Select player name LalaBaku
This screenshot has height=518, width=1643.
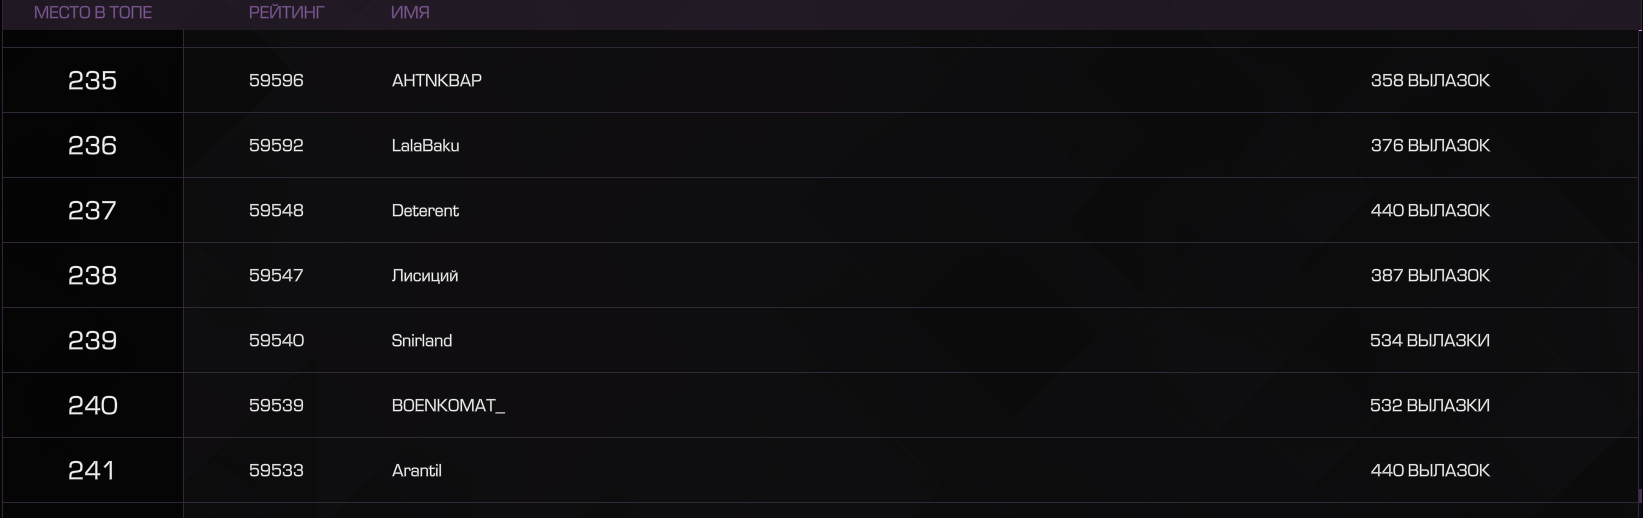[x=426, y=145]
